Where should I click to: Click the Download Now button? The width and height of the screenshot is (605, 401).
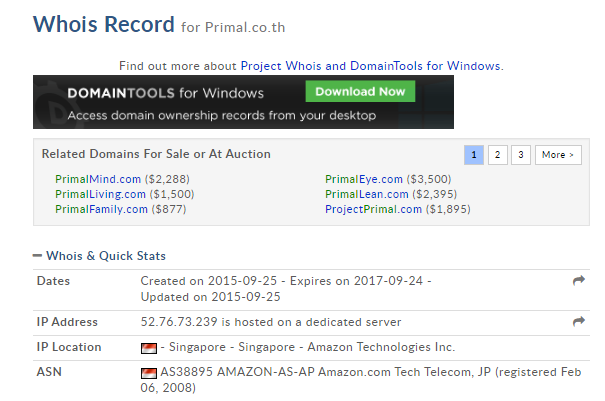pyautogui.click(x=360, y=91)
